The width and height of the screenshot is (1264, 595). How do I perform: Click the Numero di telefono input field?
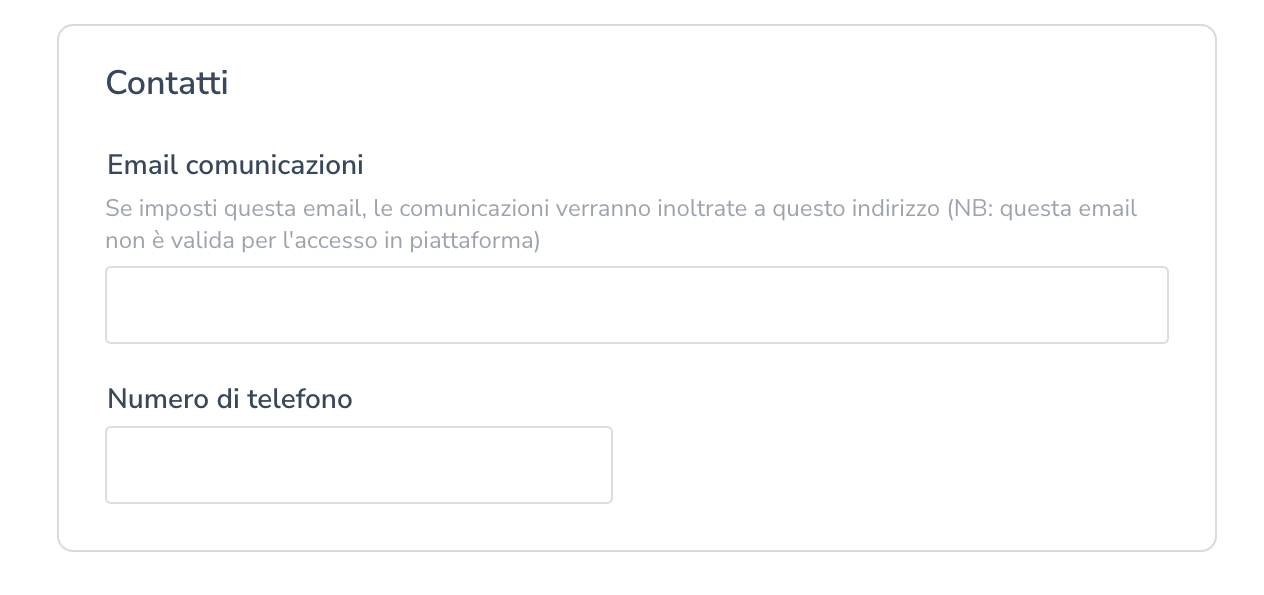[358, 465]
